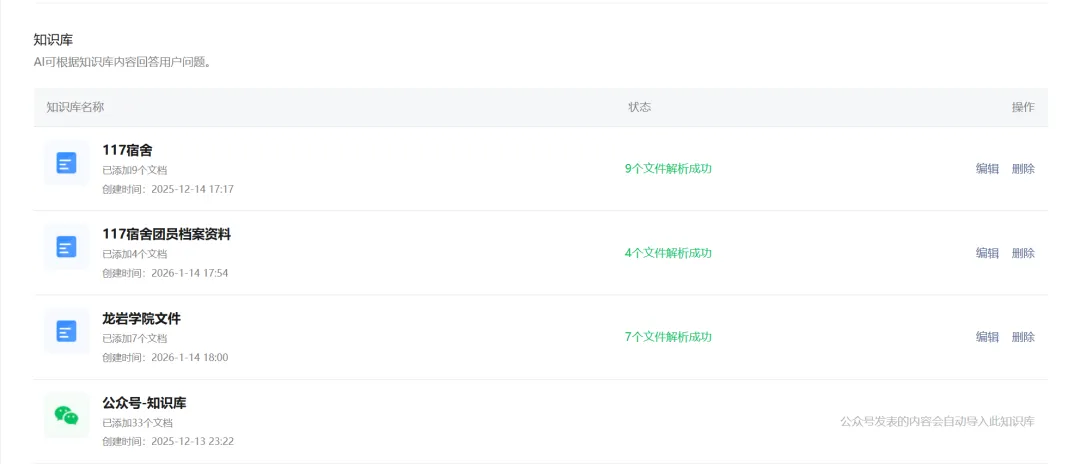Open the 公众号-知识库 title
The height and width of the screenshot is (464, 1080).
pos(144,403)
